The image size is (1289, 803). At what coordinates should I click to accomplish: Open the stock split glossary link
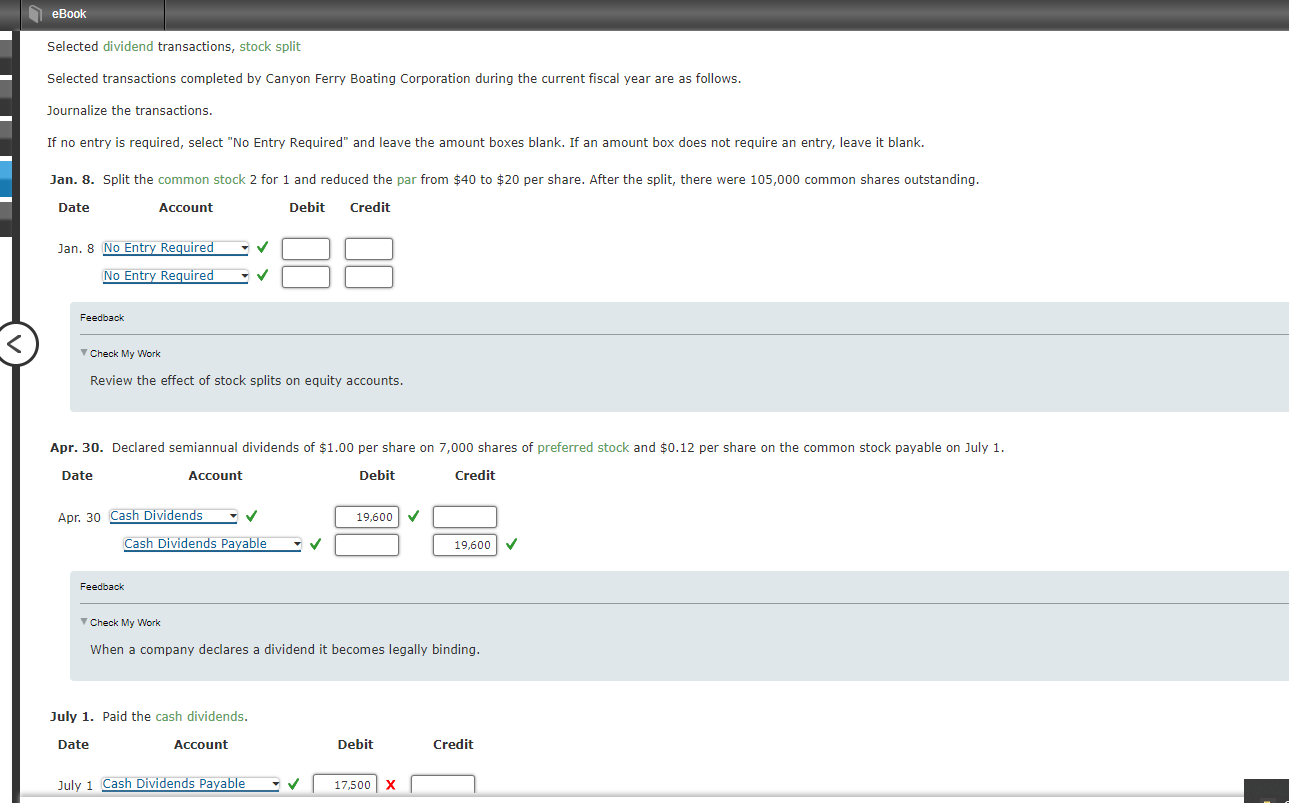[x=270, y=46]
